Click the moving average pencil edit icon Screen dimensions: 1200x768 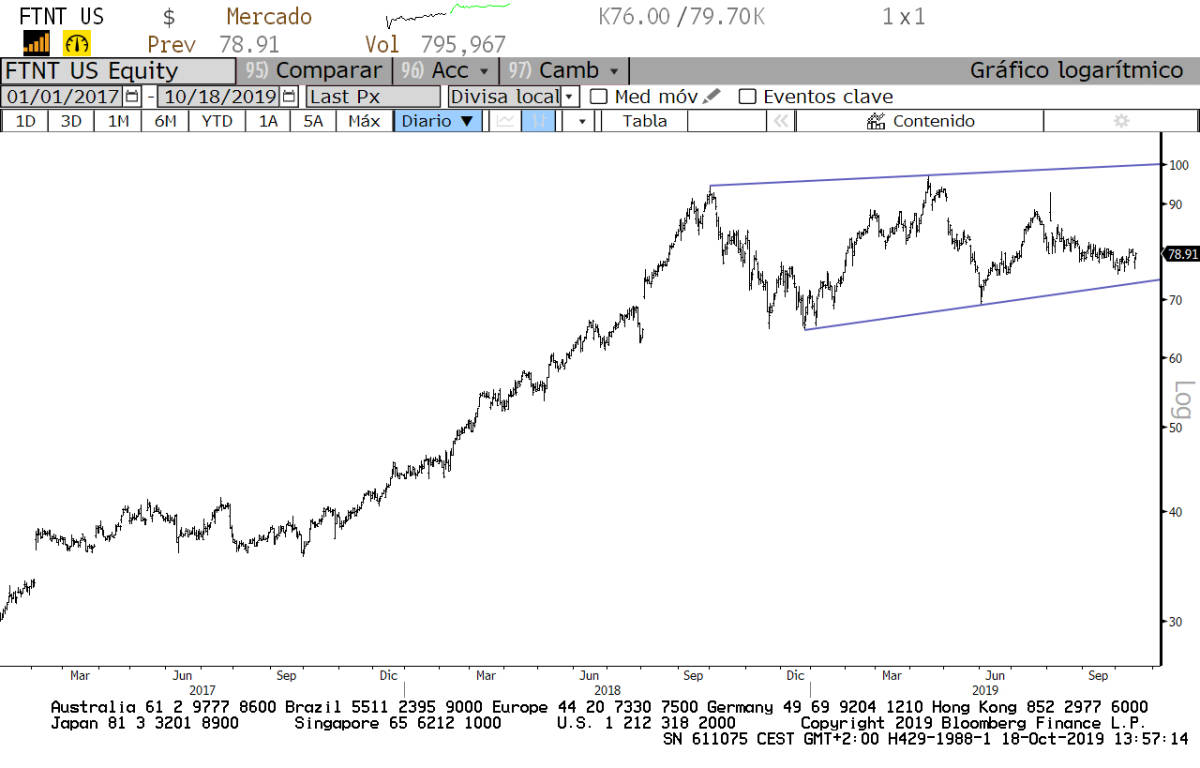711,96
